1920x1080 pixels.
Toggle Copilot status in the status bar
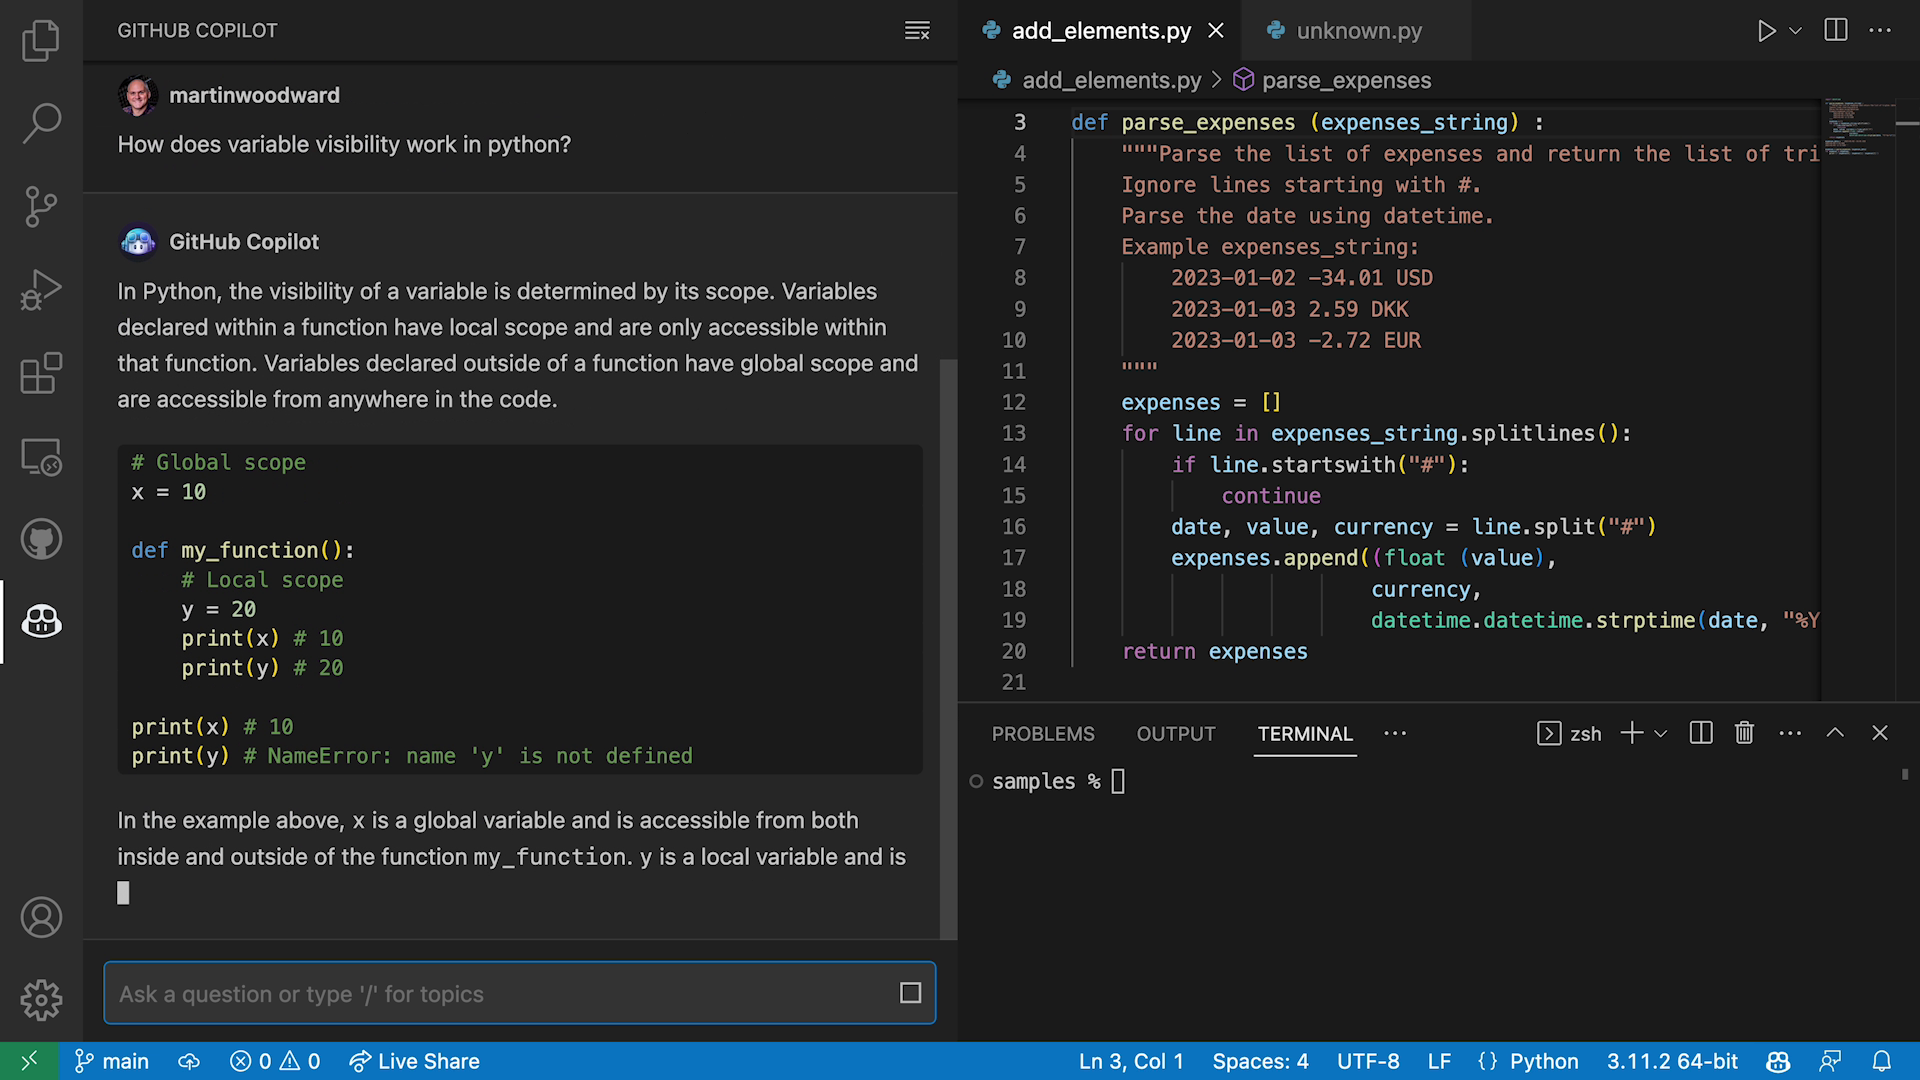tap(1778, 1061)
